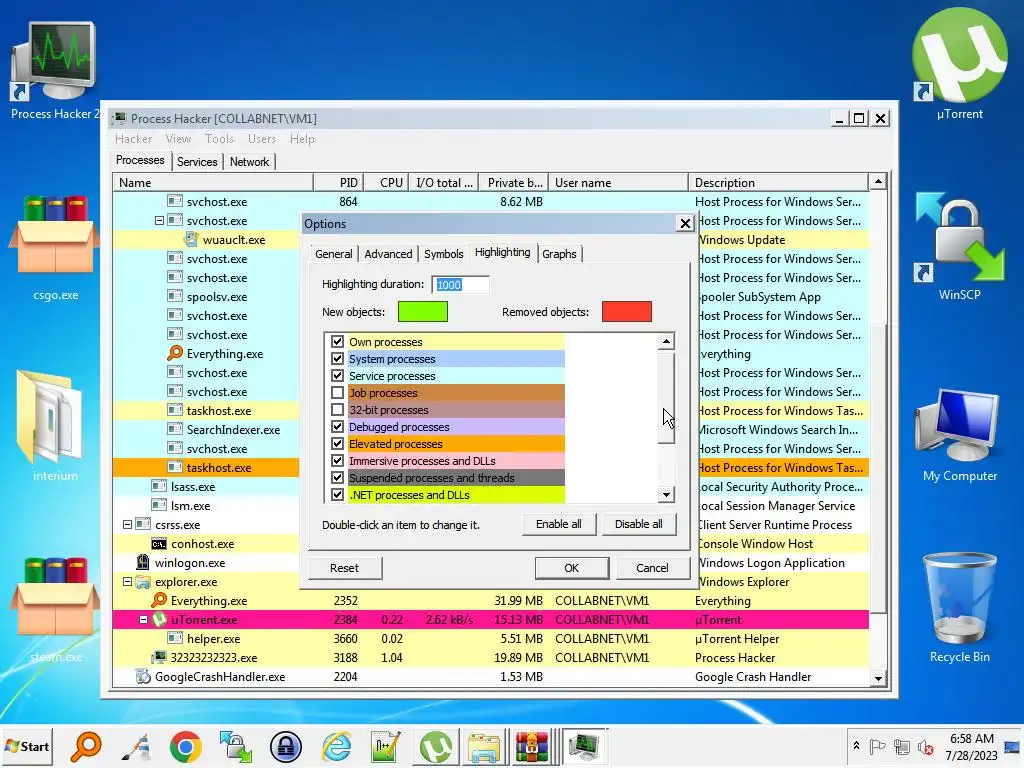Collapse the csrss.exe tree node
The width and height of the screenshot is (1024, 768).
[127, 524]
